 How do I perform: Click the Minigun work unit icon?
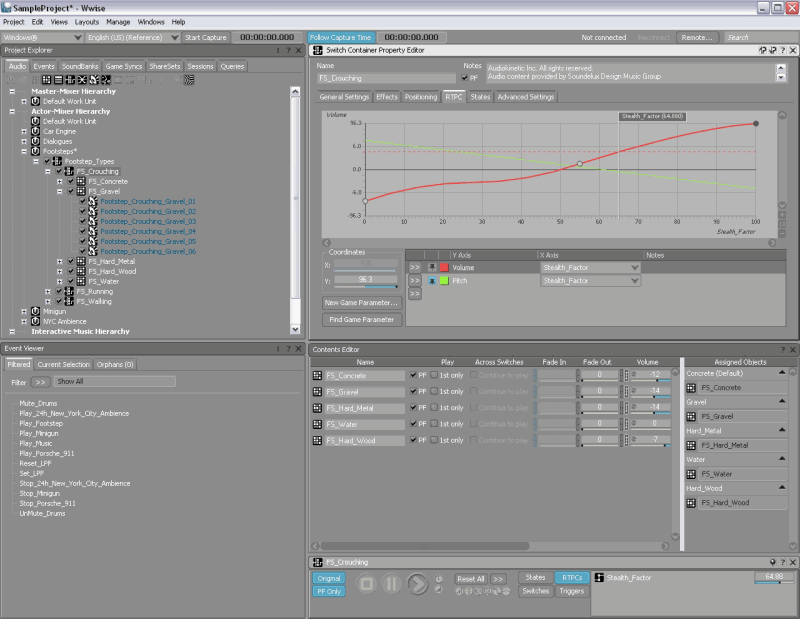coord(35,311)
